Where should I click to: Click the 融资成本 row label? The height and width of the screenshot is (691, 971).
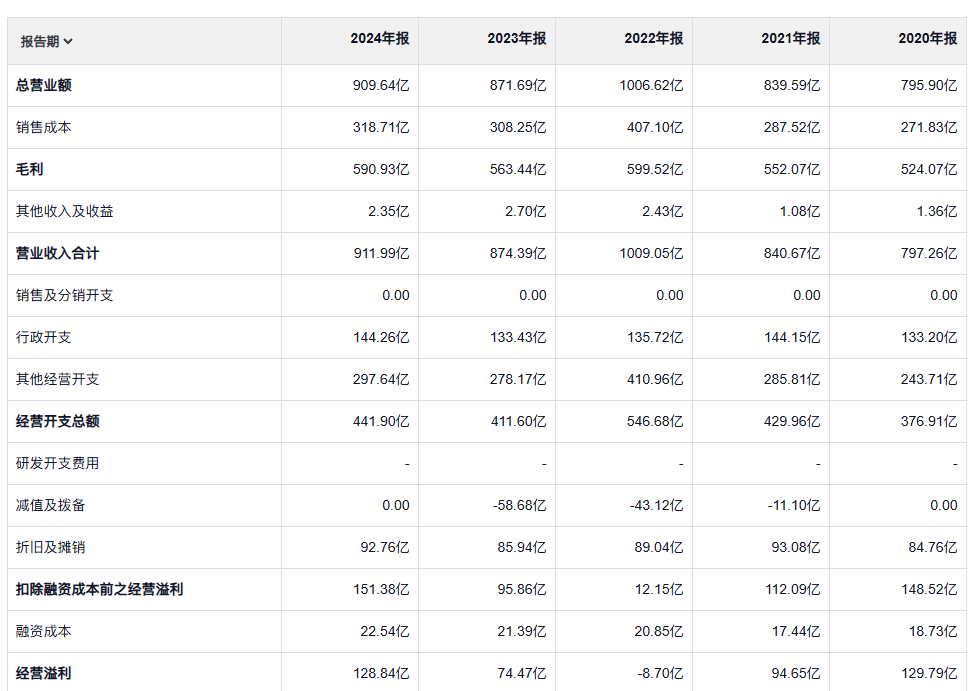pyautogui.click(x=44, y=631)
